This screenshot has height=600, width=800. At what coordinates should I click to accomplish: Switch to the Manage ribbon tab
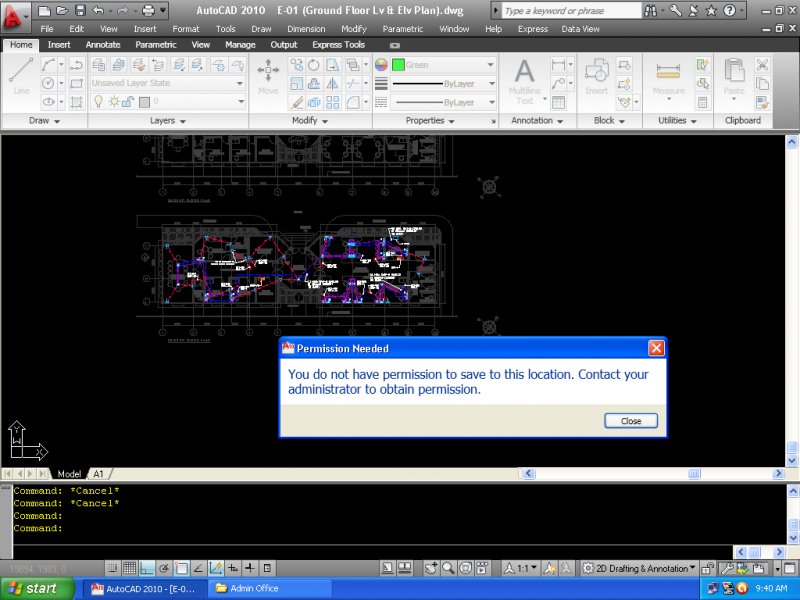point(240,45)
